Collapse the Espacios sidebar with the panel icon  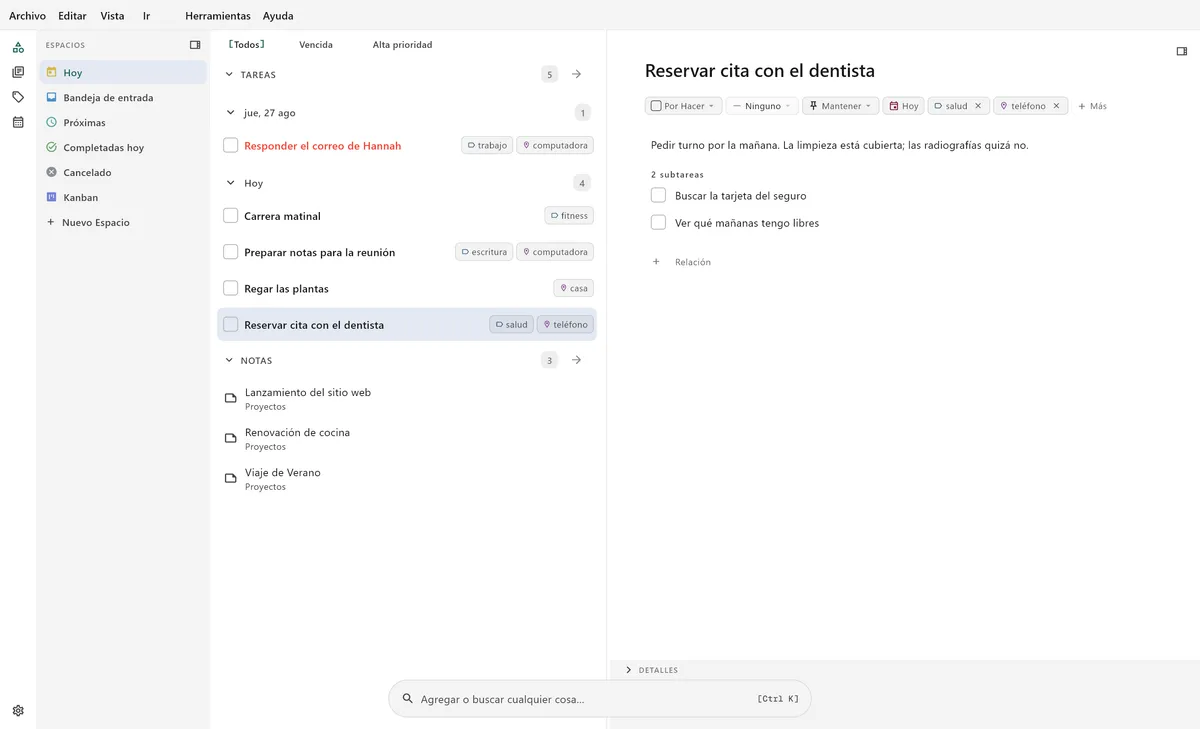click(195, 45)
